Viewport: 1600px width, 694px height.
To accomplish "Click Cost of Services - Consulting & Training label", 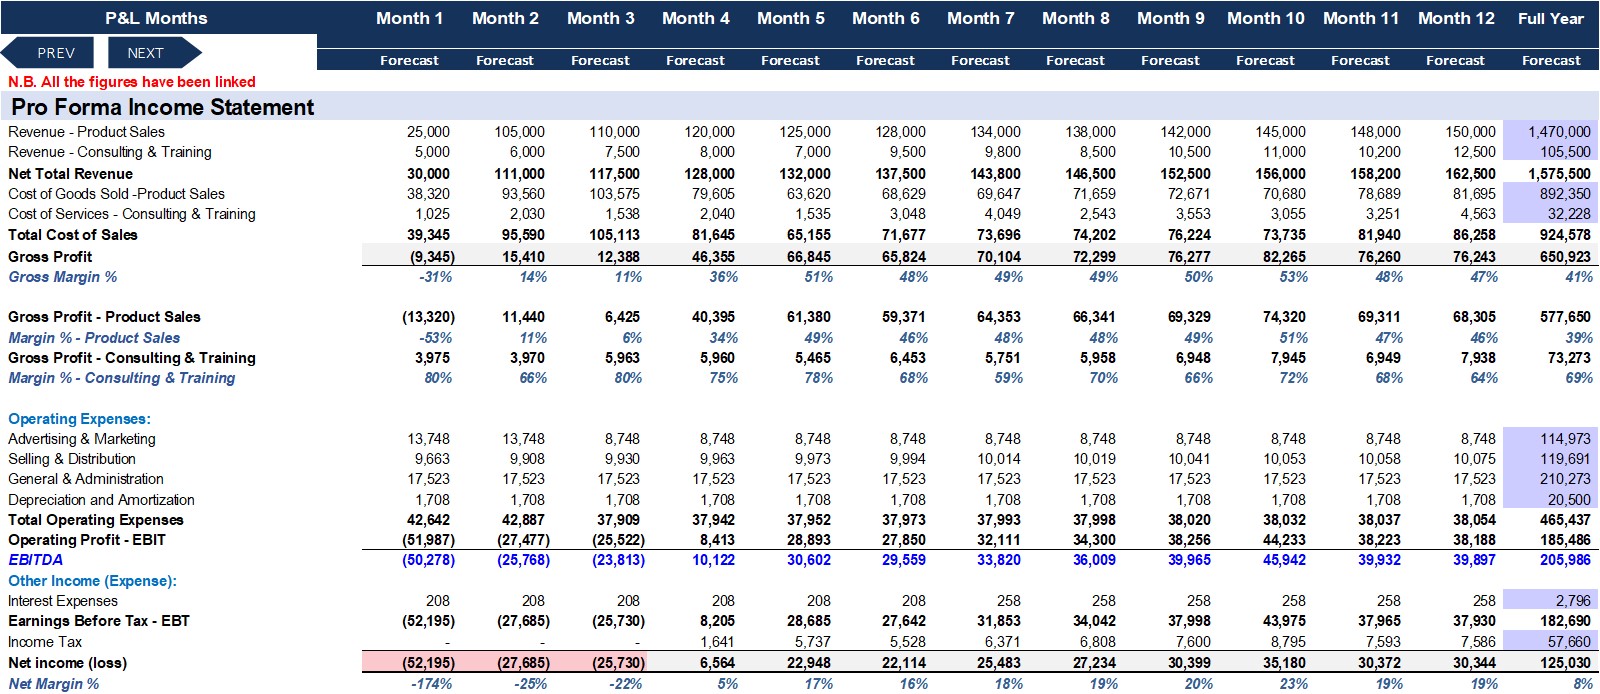I will 132,214.
